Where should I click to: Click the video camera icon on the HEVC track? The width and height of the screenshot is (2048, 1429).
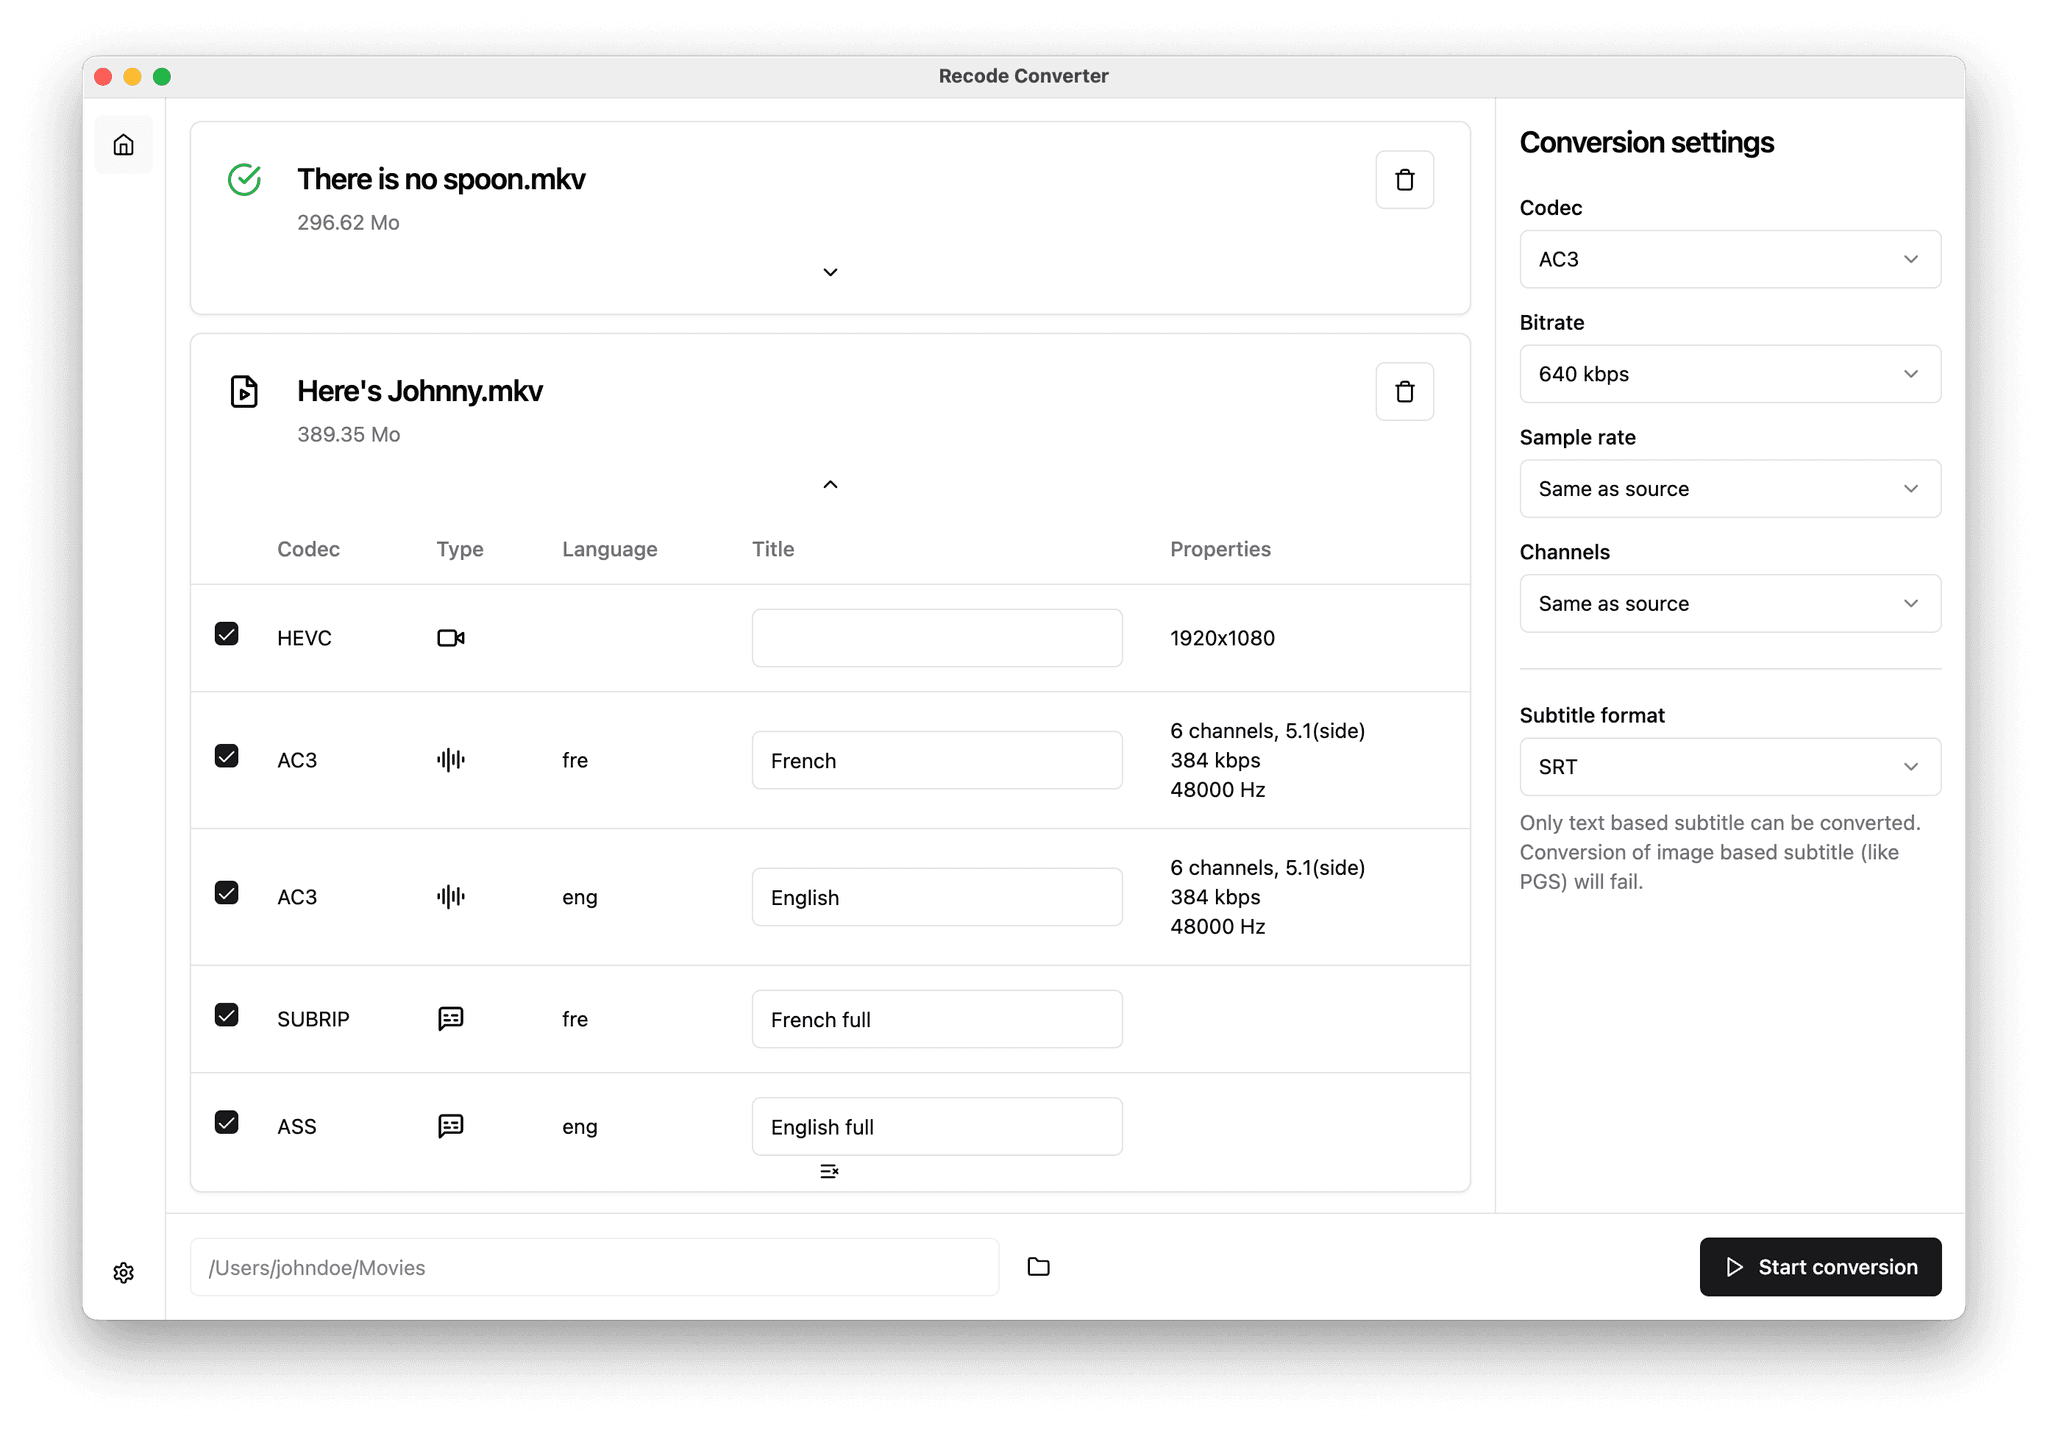[x=450, y=637]
